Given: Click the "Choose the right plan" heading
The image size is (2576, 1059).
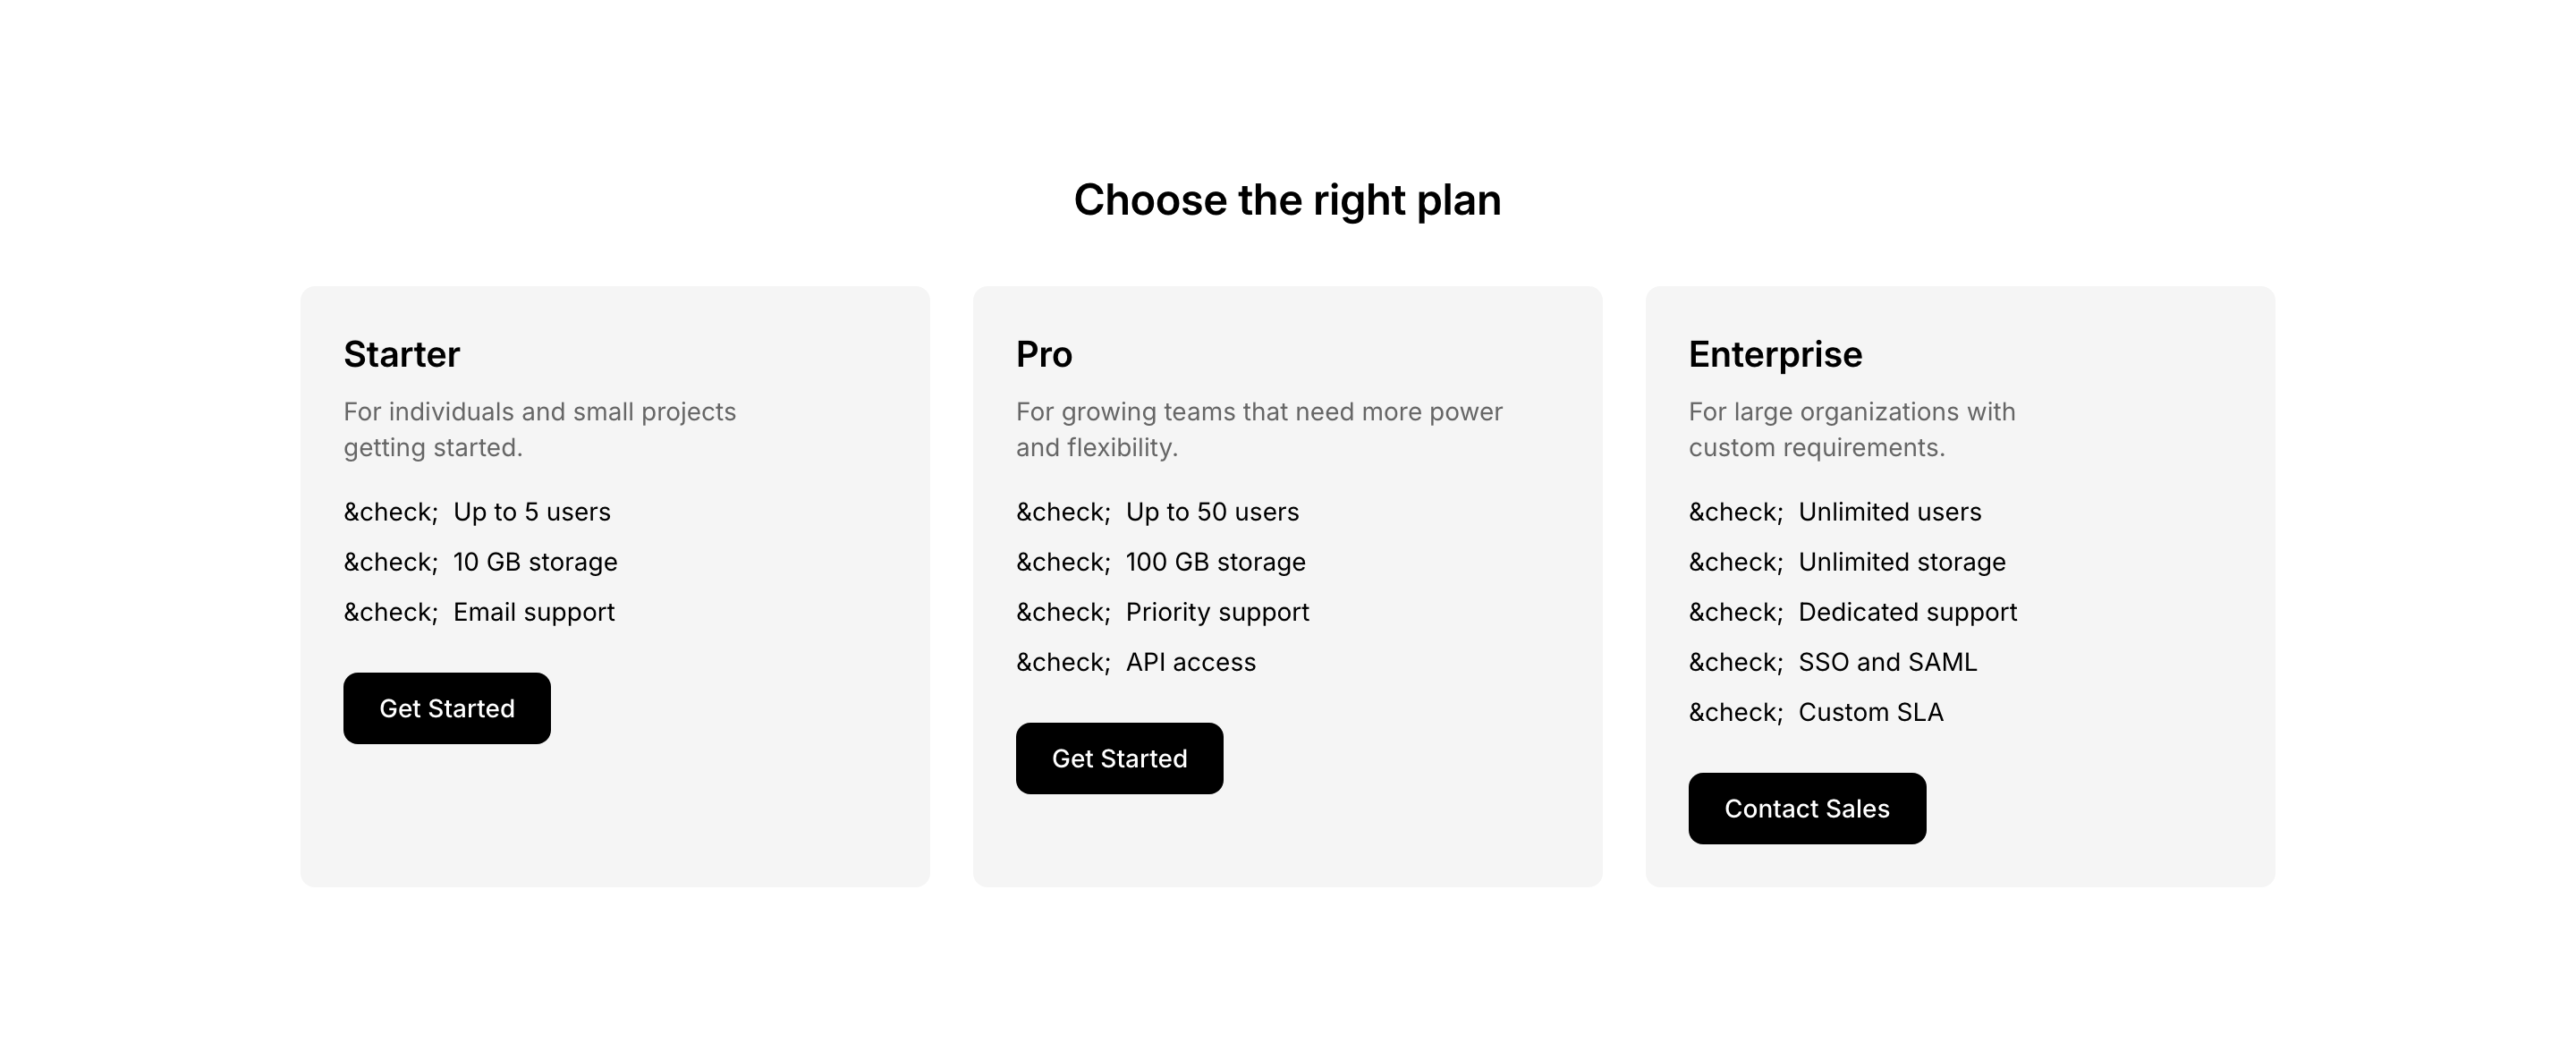Looking at the screenshot, I should click(1287, 200).
